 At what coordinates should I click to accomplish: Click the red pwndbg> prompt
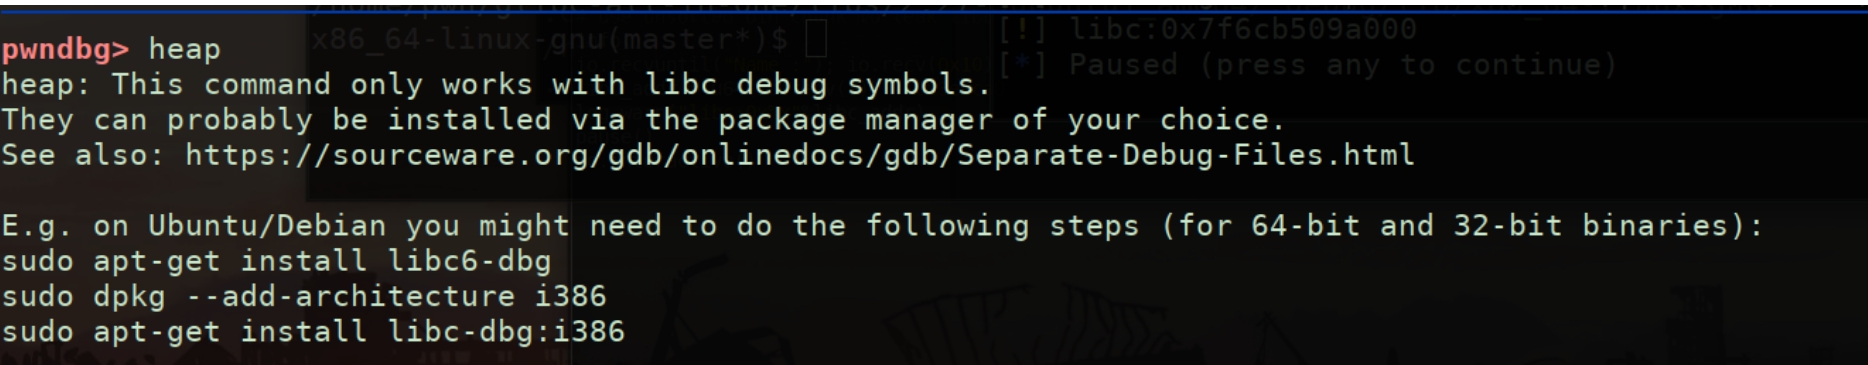click(65, 49)
